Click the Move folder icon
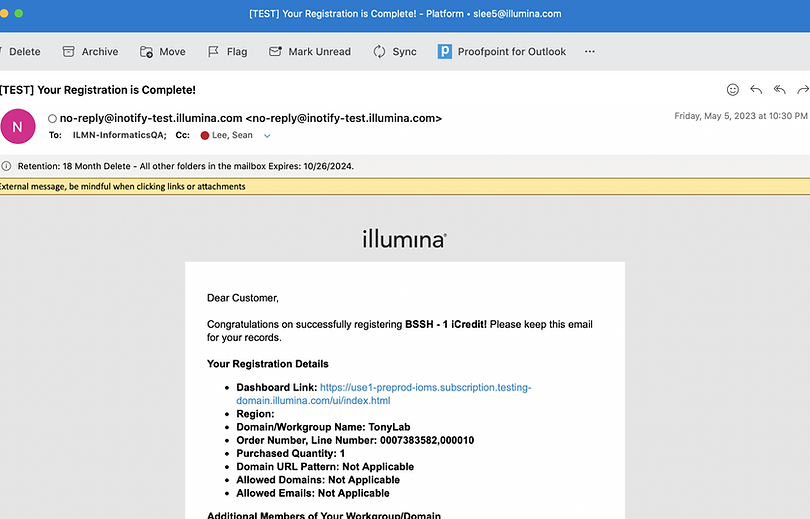Image resolution: width=810 pixels, height=519 pixels. click(146, 52)
